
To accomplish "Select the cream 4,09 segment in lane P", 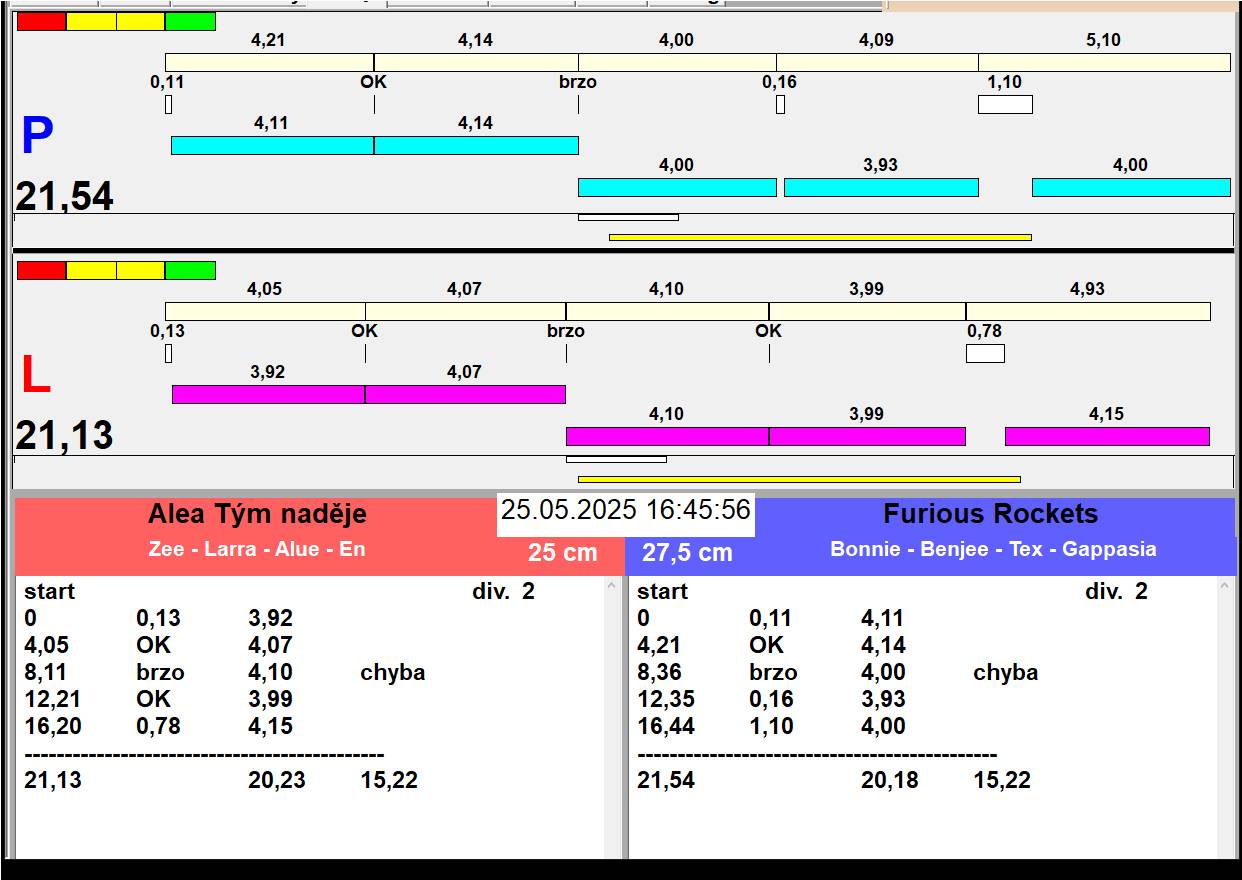I will [x=877, y=62].
